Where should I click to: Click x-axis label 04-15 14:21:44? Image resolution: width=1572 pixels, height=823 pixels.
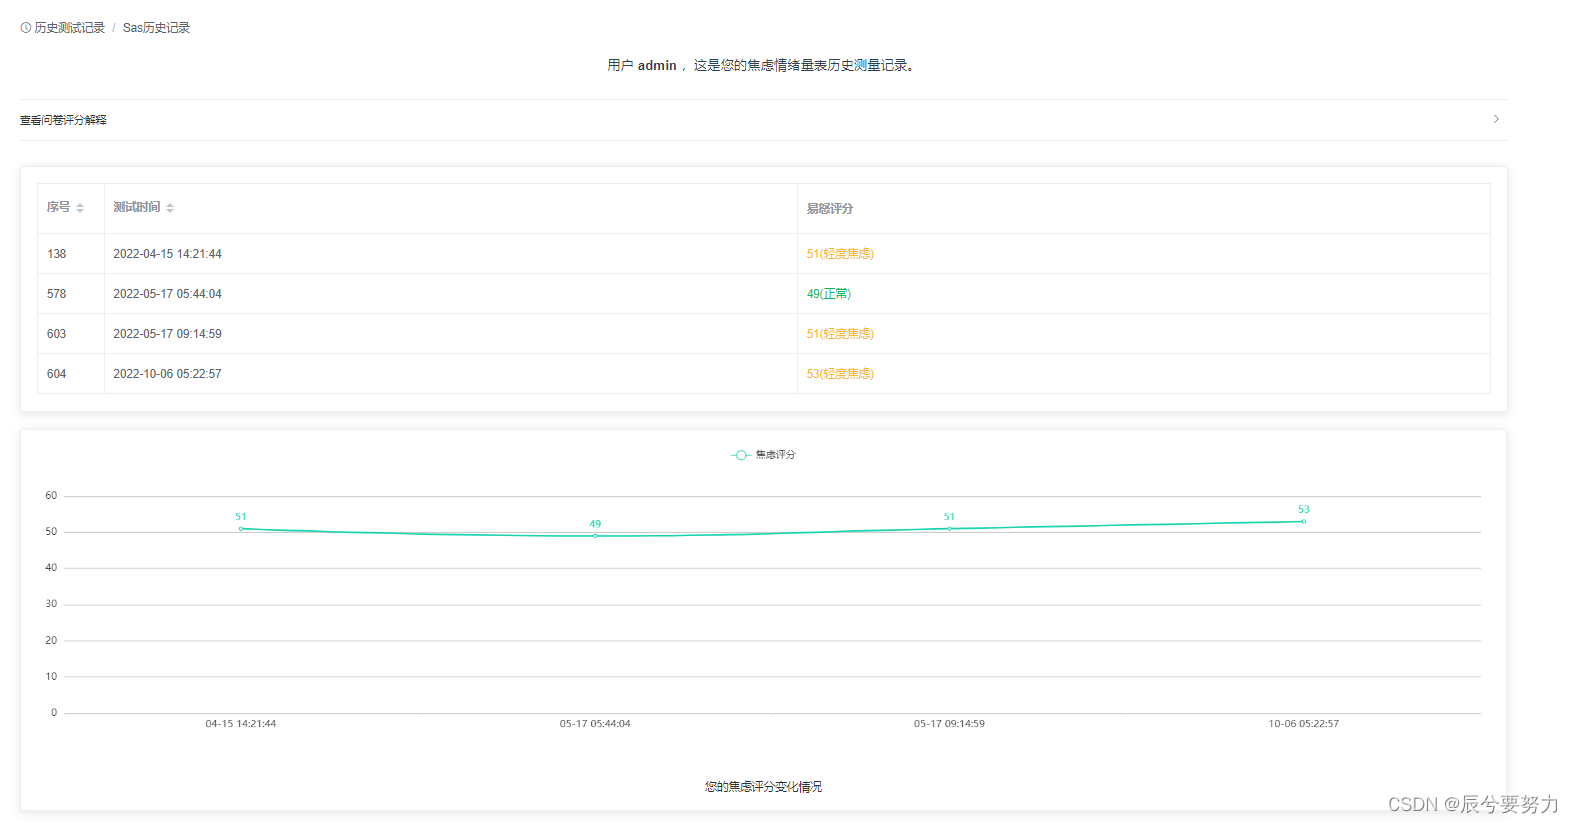coord(241,724)
